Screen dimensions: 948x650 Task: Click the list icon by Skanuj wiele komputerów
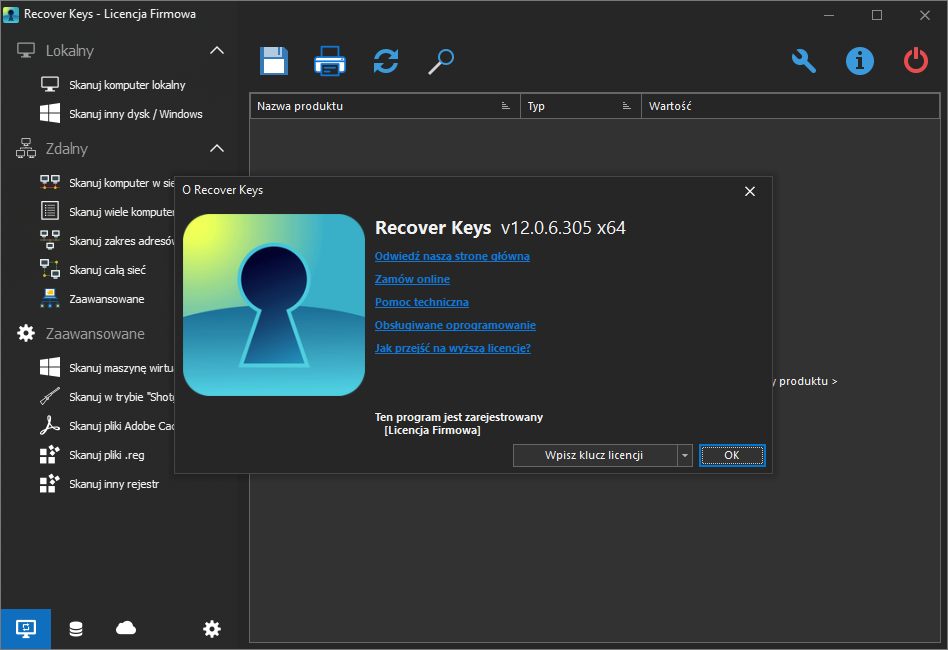point(50,211)
